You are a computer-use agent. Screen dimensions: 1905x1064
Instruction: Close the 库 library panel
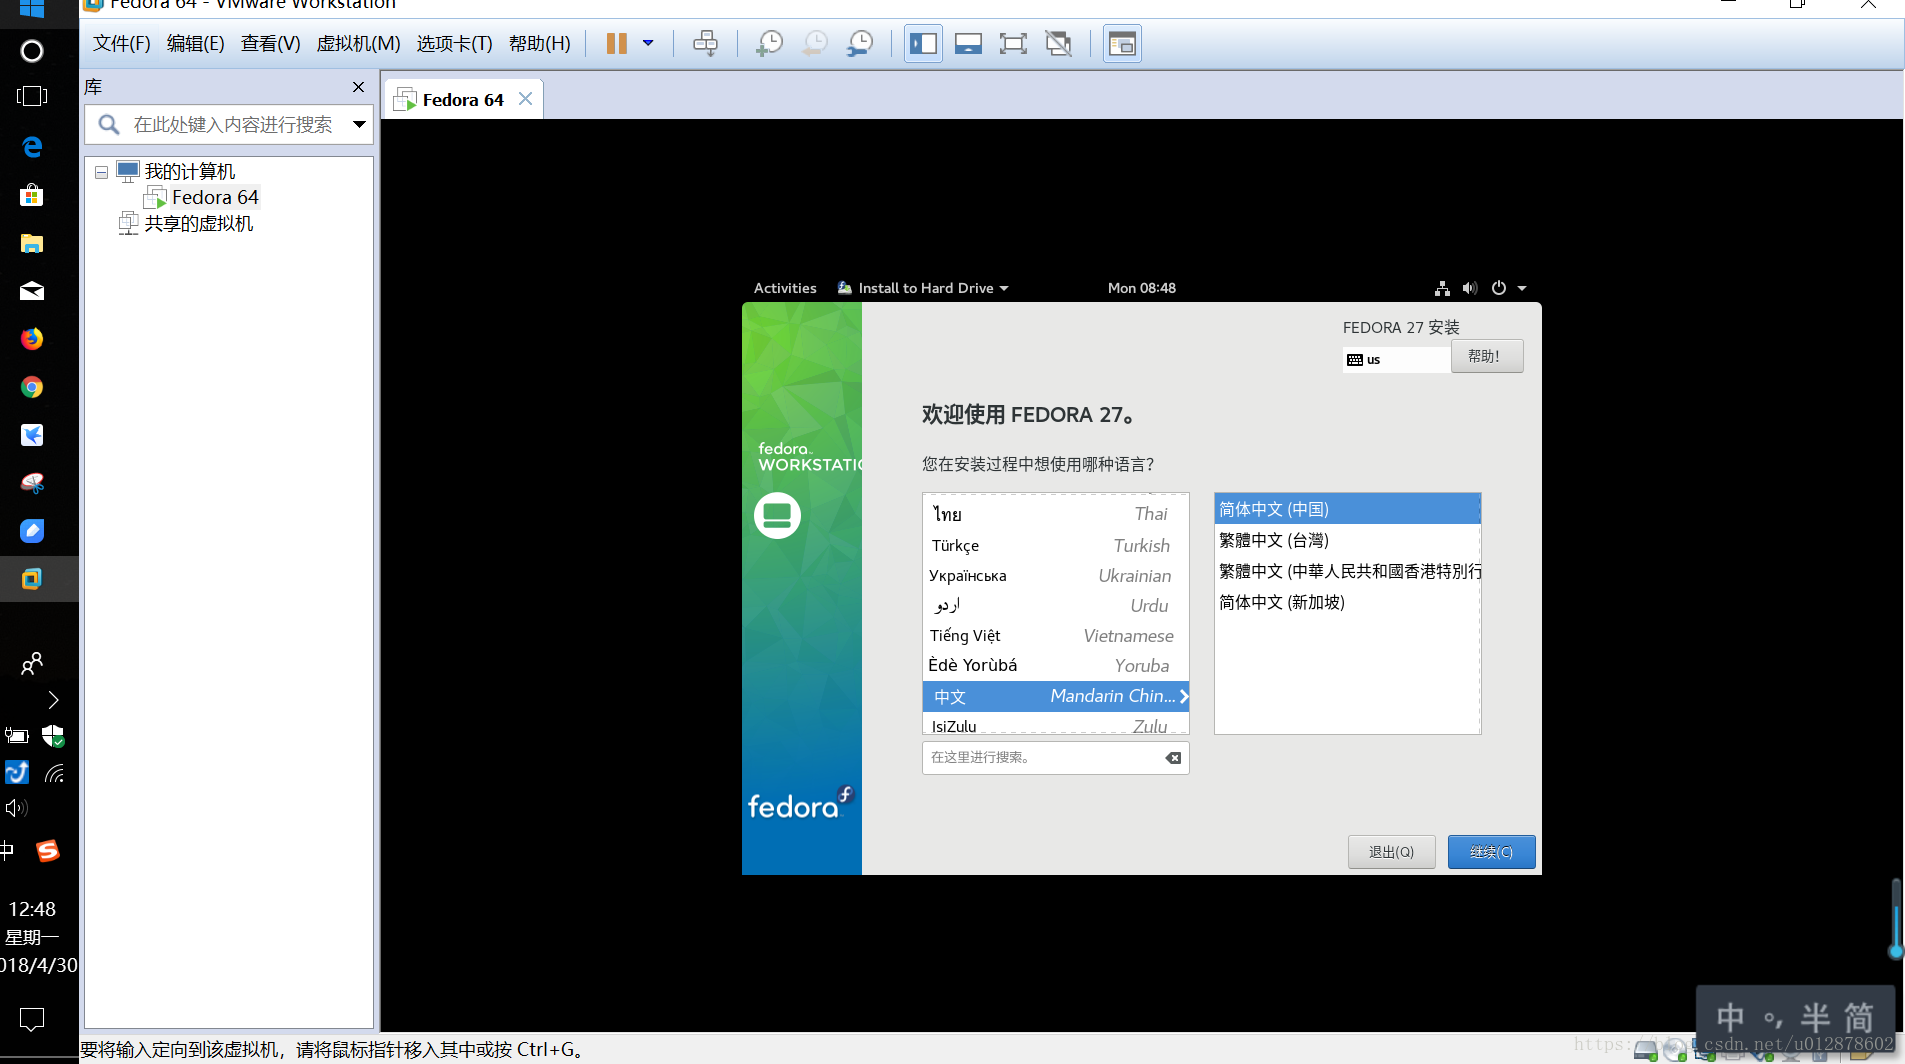click(358, 87)
